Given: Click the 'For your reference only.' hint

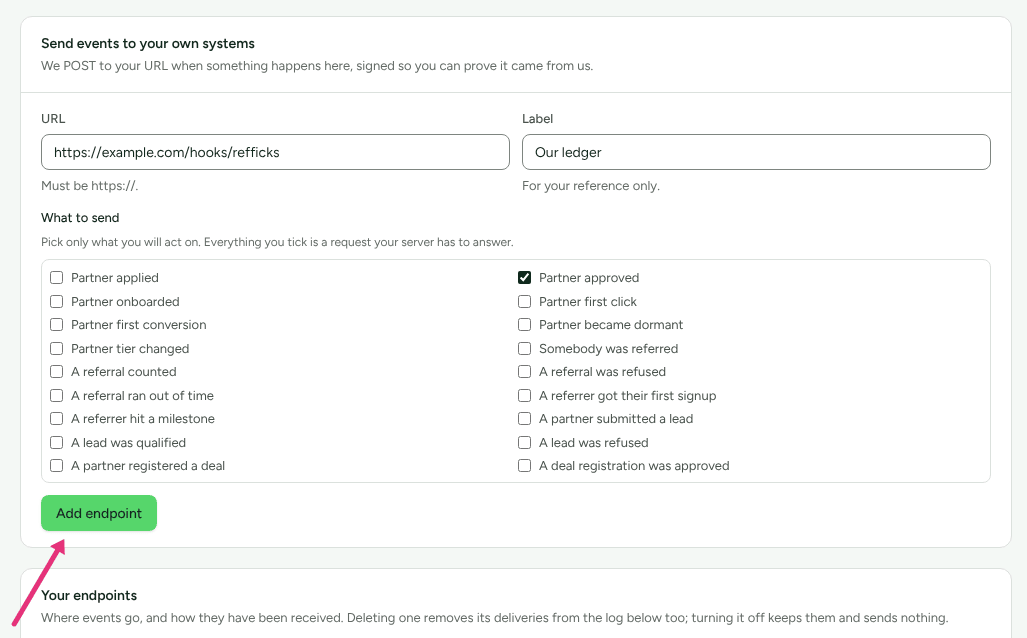Looking at the screenshot, I should click(591, 185).
